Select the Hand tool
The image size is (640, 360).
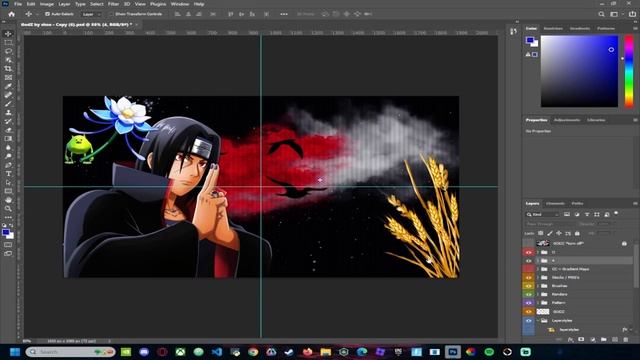point(8,200)
